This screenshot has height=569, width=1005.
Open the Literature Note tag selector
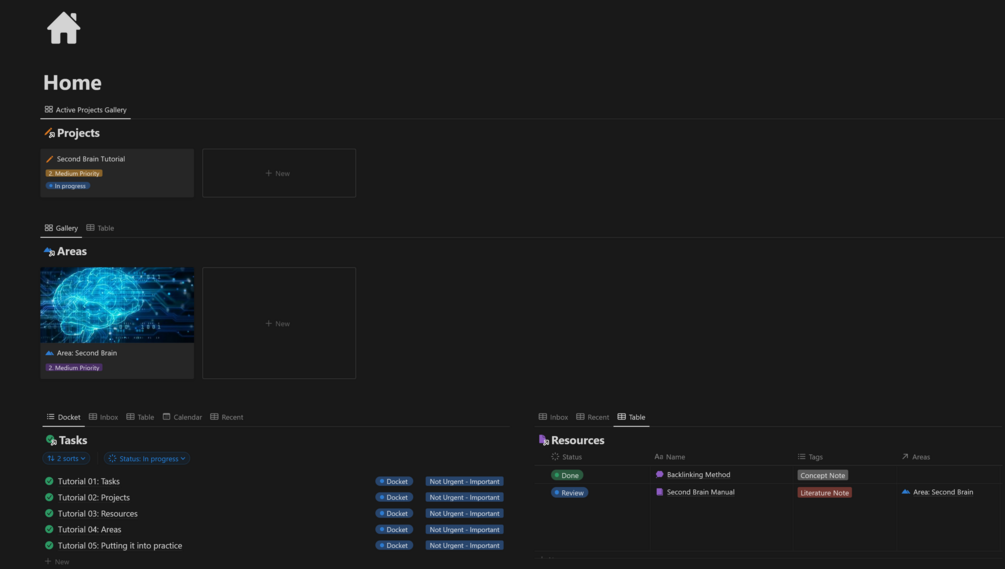[825, 493]
